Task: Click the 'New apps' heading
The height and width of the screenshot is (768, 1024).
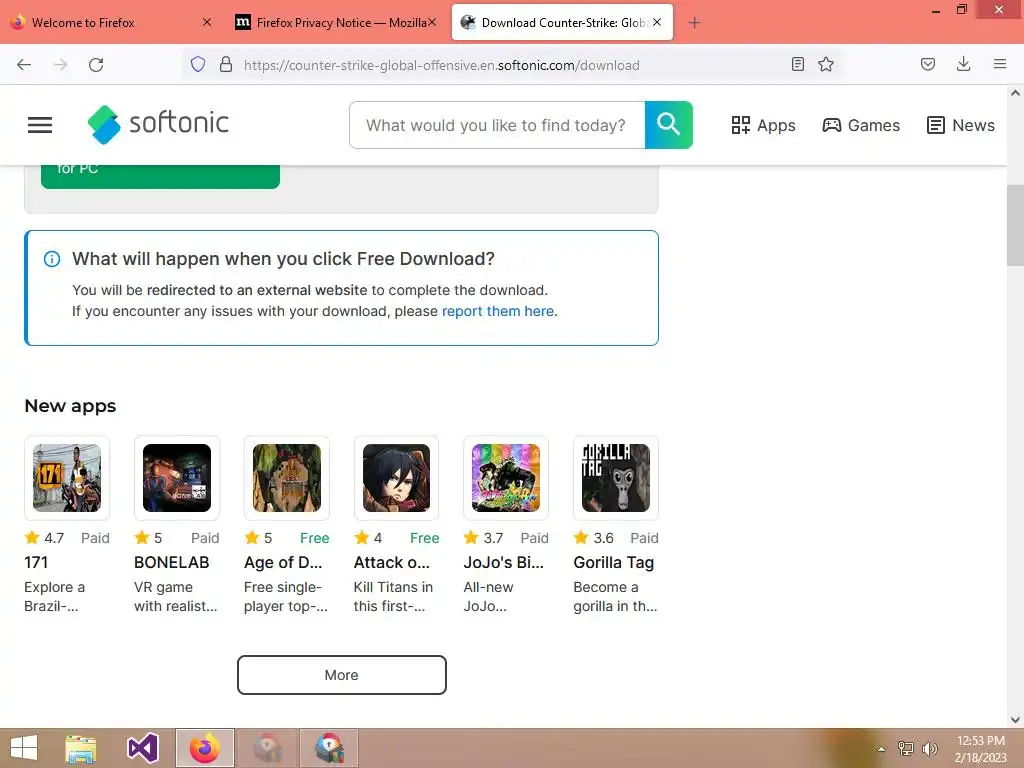Action: click(70, 406)
